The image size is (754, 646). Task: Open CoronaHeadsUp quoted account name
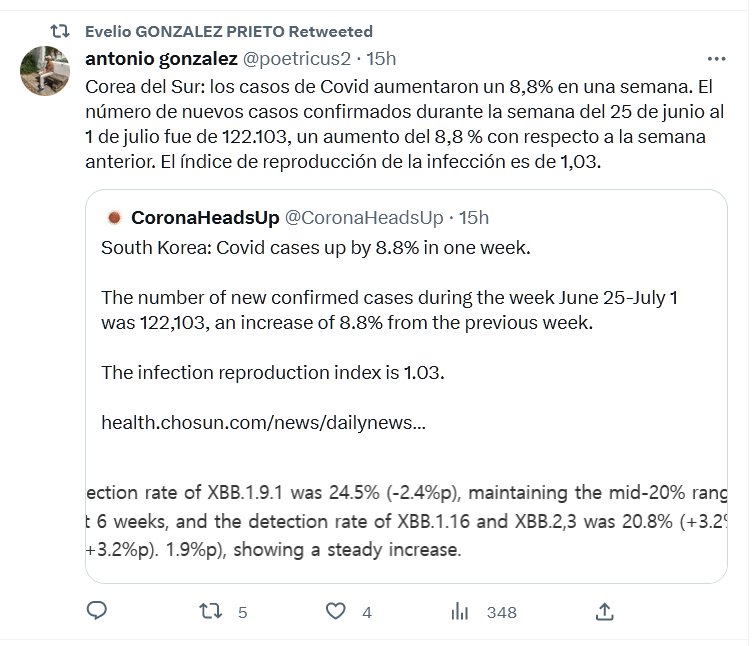[x=203, y=217]
